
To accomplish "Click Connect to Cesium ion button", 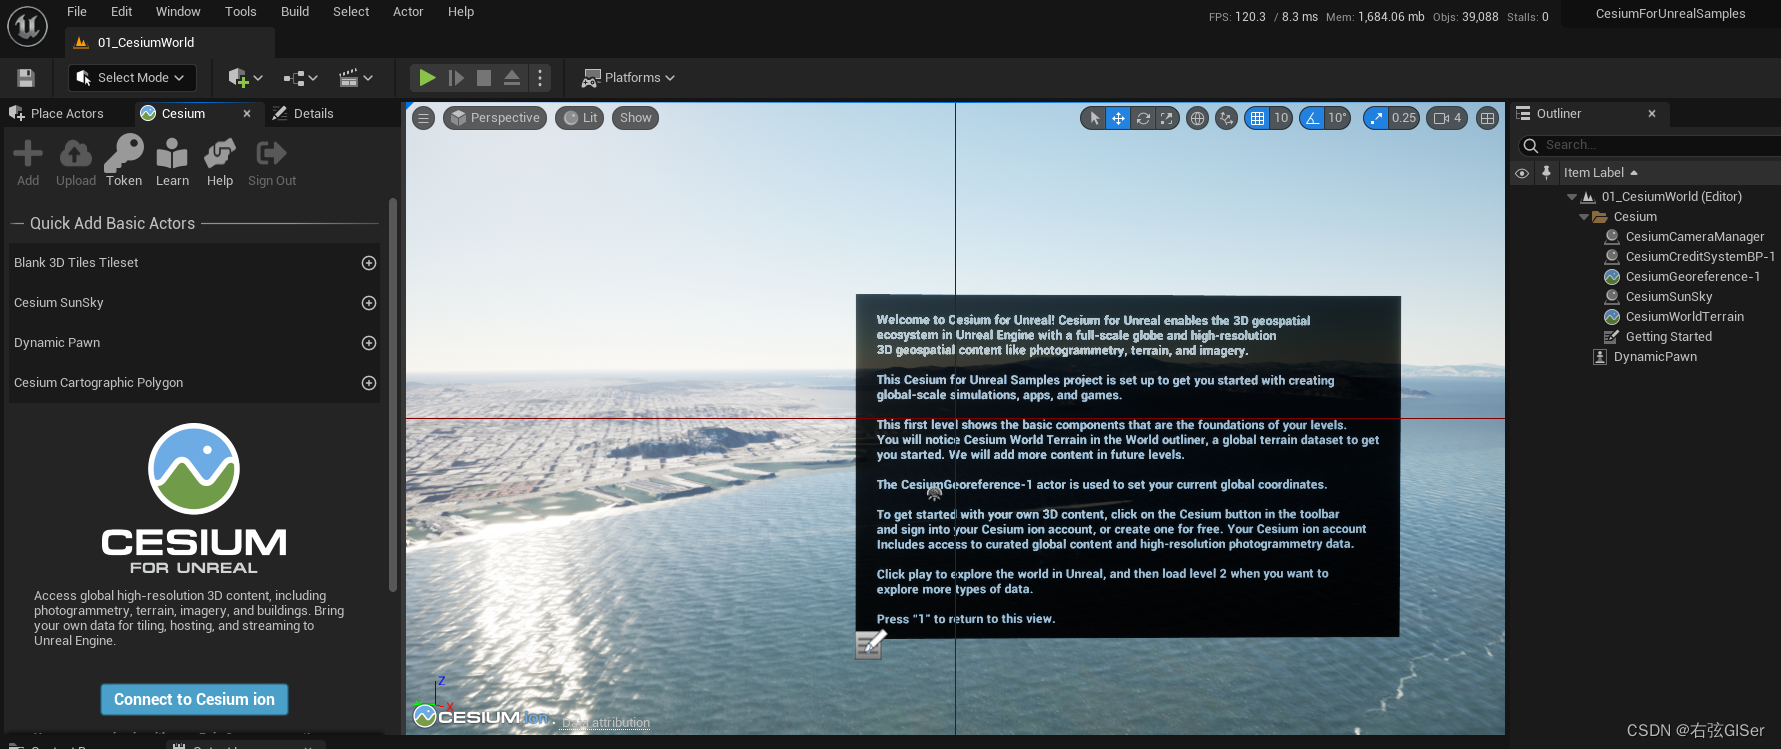I will pos(194,700).
